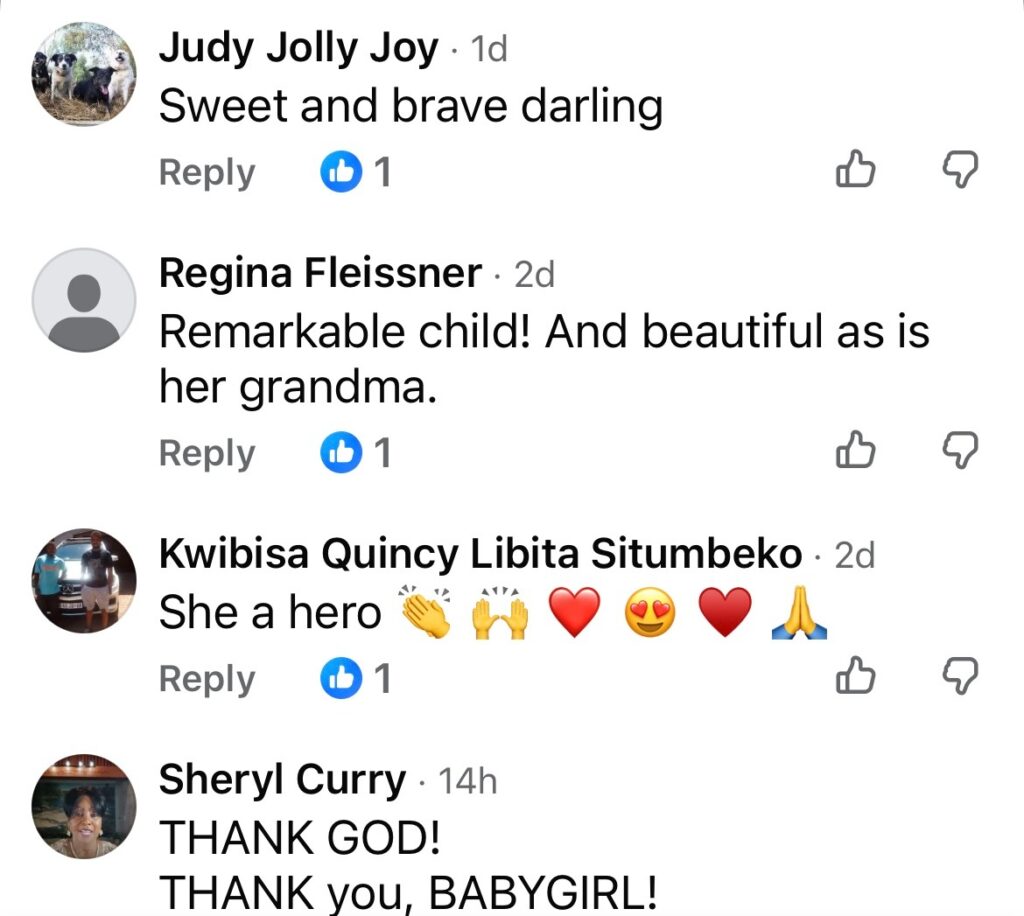Open Sheryl Curry's avatar photo
The height and width of the screenshot is (916, 1024).
click(84, 806)
